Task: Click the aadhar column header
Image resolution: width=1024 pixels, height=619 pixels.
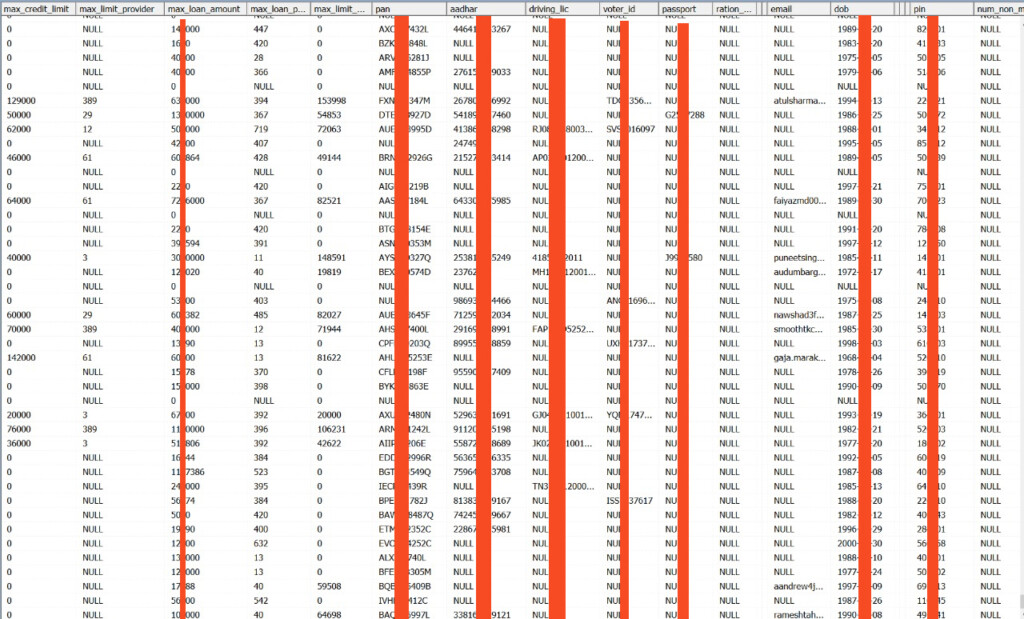Action: [x=486, y=9]
